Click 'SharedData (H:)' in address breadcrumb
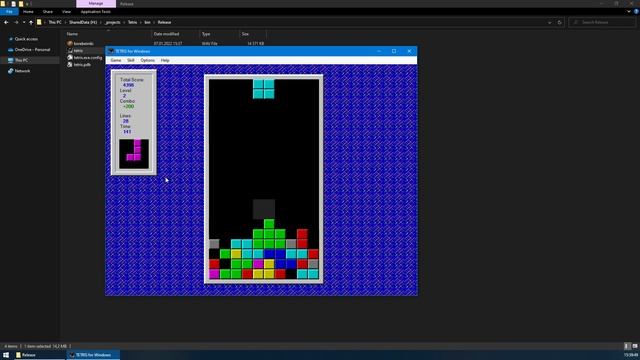 coord(83,22)
